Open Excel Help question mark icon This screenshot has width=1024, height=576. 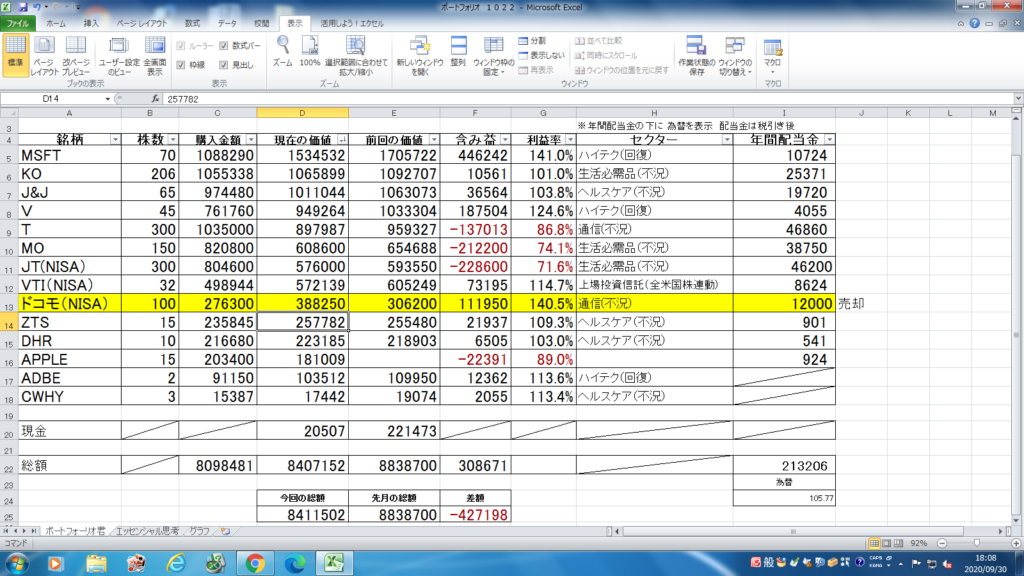(974, 23)
